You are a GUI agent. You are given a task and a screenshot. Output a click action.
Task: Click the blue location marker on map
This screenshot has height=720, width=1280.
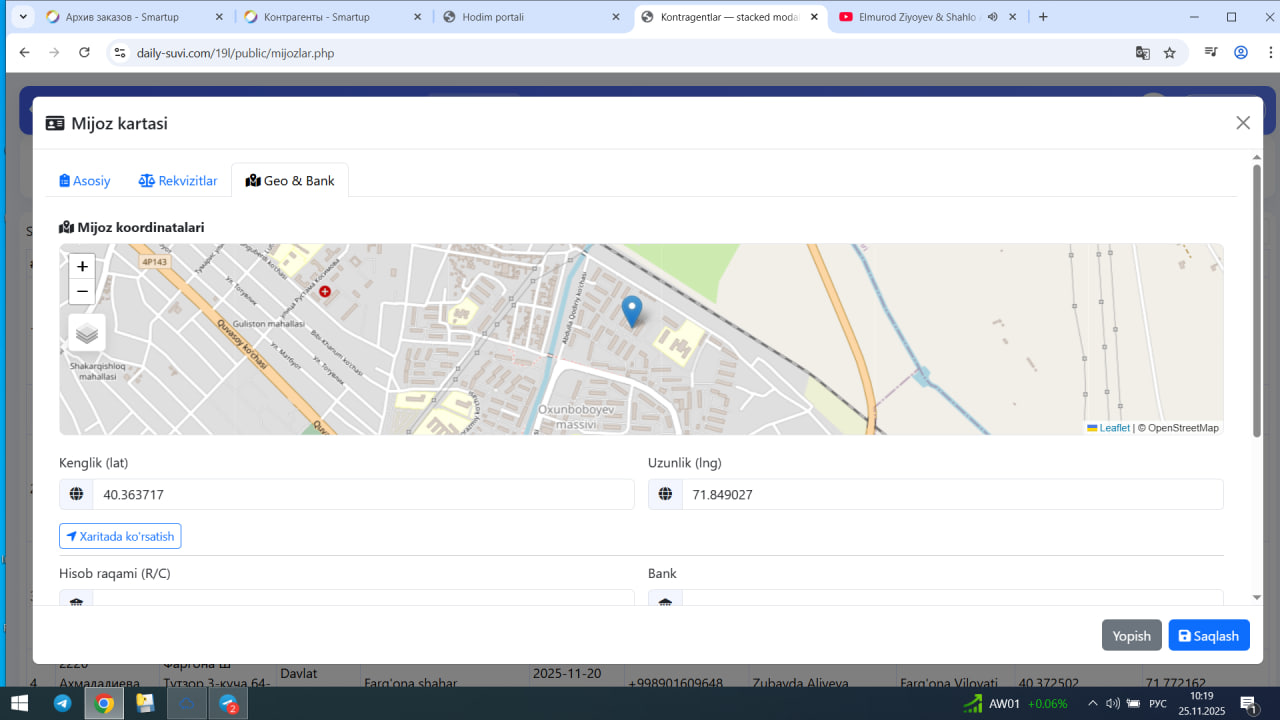631,311
